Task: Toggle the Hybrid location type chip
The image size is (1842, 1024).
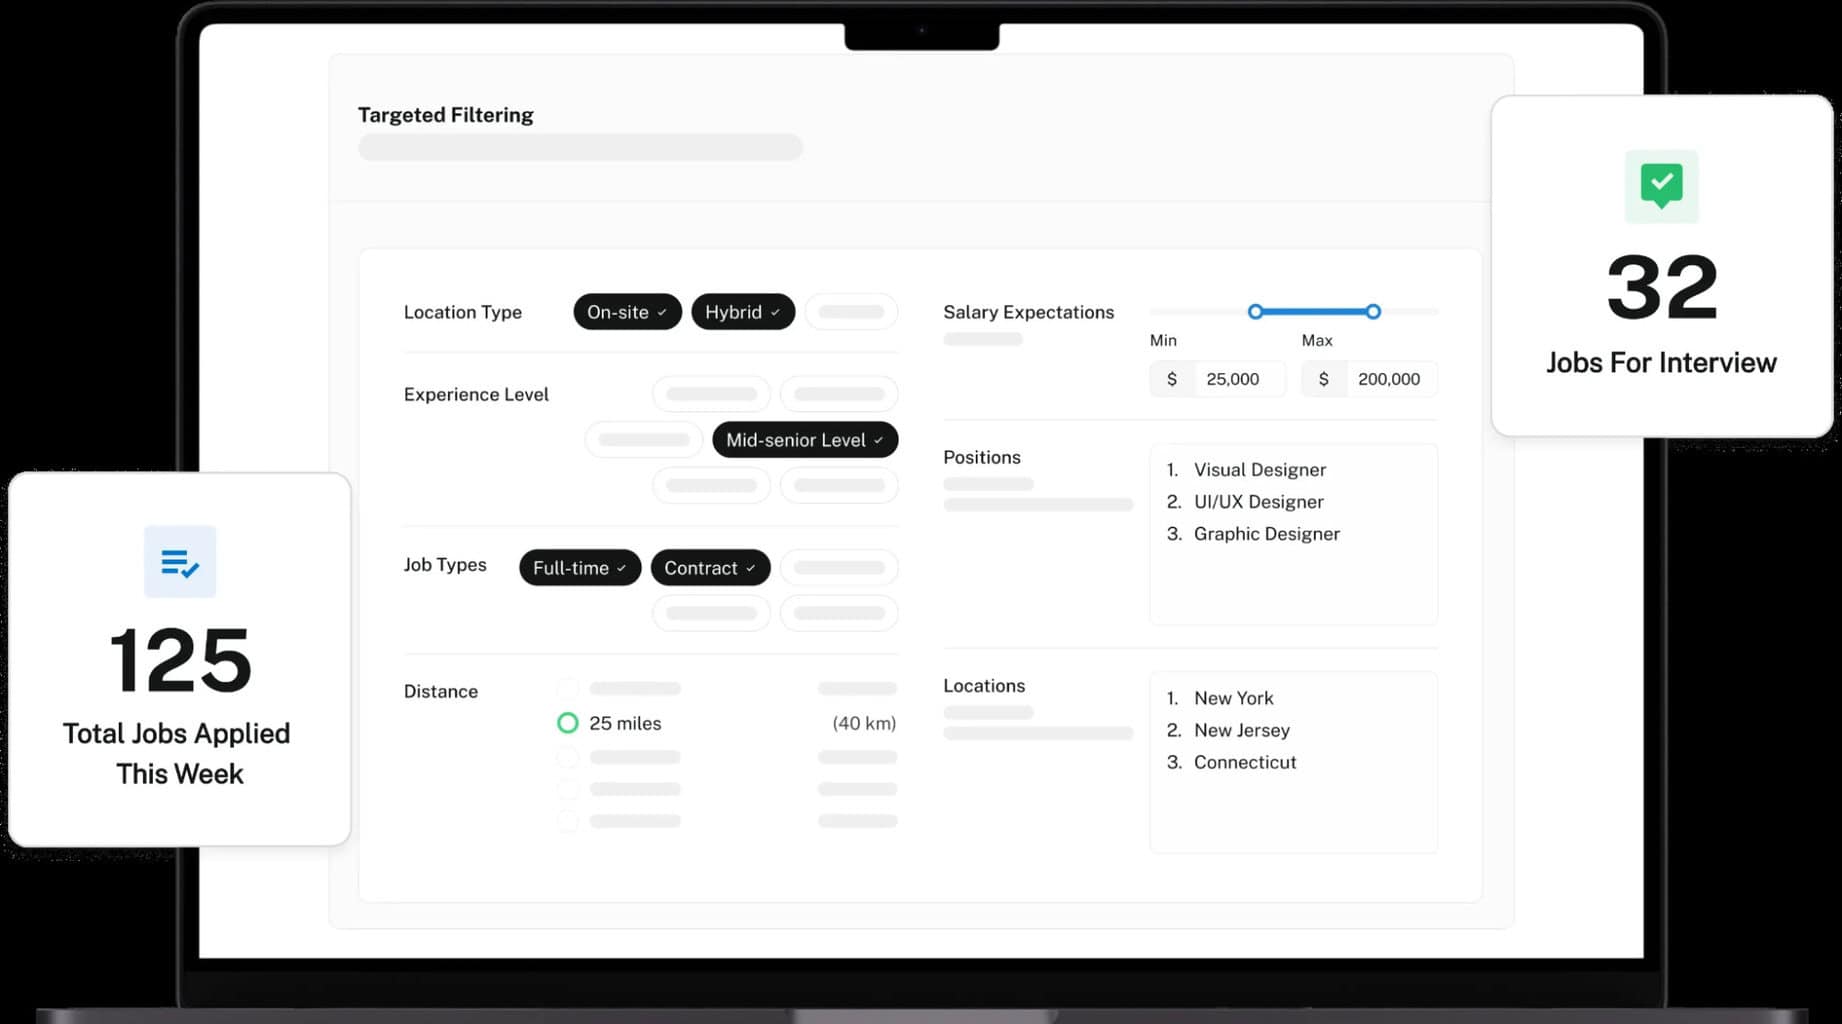Action: coord(742,312)
